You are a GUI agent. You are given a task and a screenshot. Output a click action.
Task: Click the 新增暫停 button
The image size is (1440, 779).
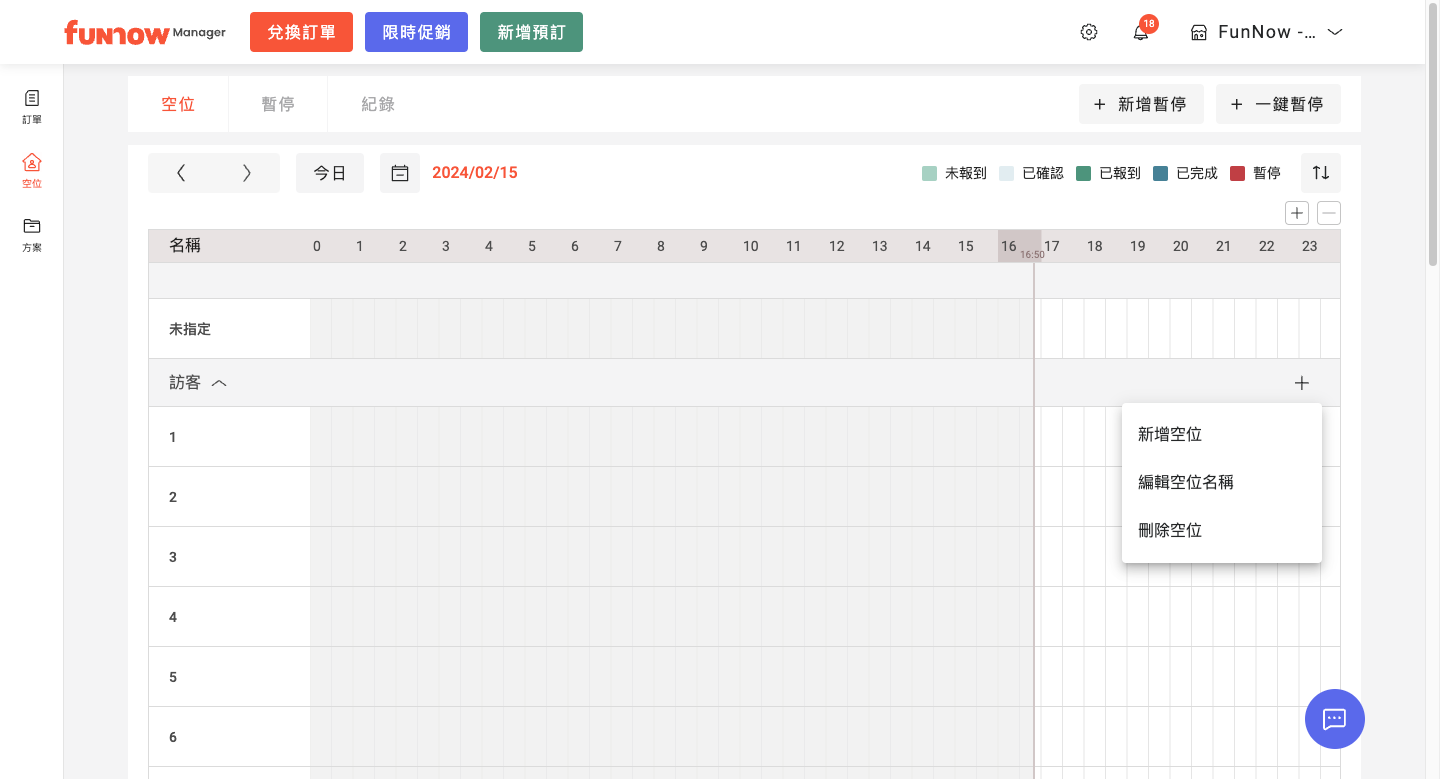1141,104
